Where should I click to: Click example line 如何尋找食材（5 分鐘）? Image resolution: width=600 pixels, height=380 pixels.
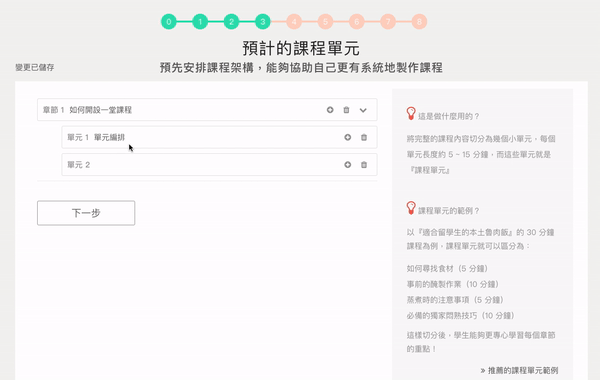pyautogui.click(x=448, y=268)
